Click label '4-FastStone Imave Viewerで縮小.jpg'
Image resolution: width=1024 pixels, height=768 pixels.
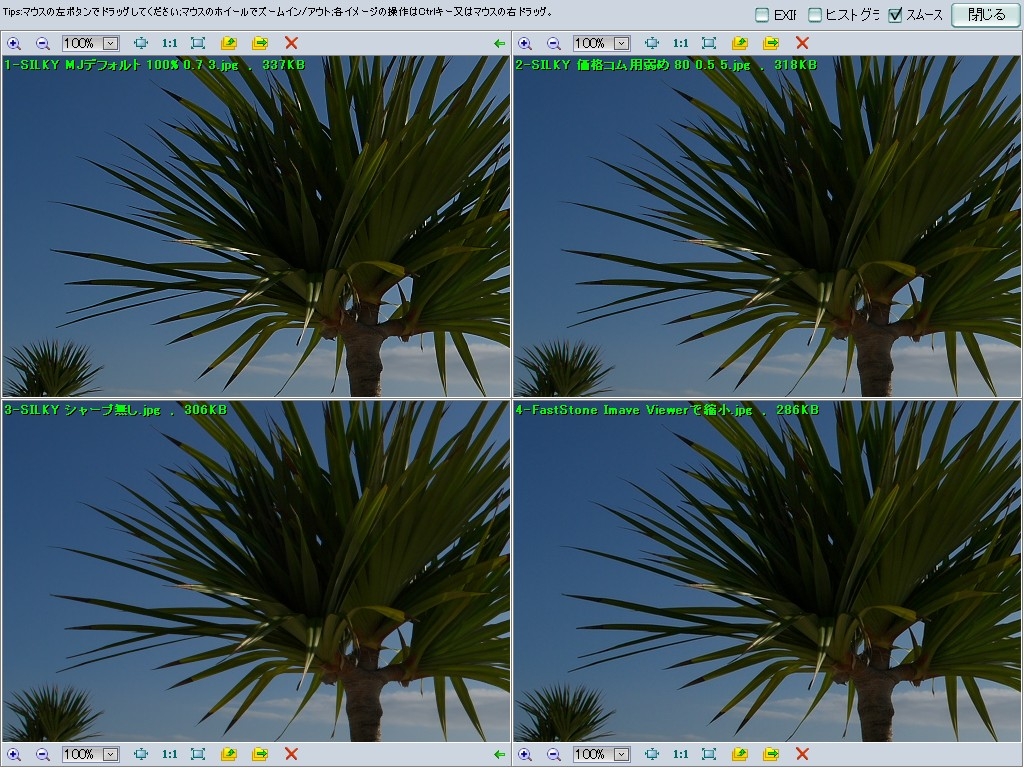click(633, 409)
